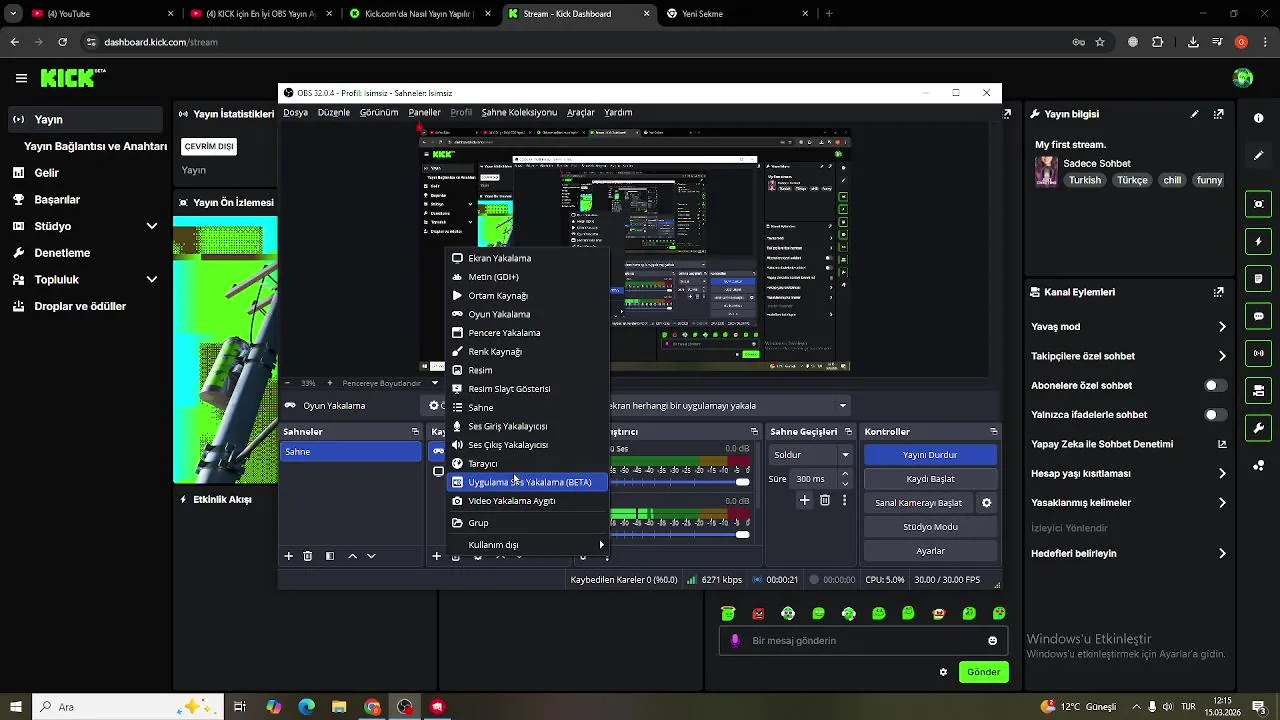Image resolution: width=1280 pixels, height=720 pixels.
Task: Open Hedefleri belirleyin options
Action: 1128,553
